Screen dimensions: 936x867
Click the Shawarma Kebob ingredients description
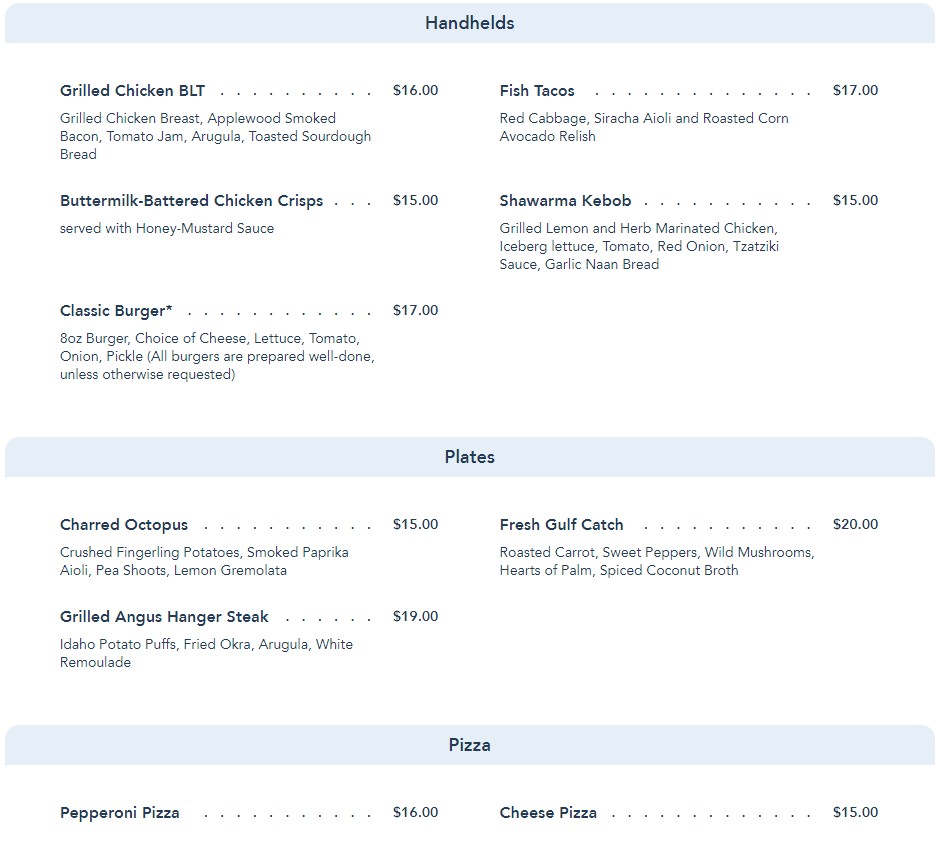coord(639,246)
